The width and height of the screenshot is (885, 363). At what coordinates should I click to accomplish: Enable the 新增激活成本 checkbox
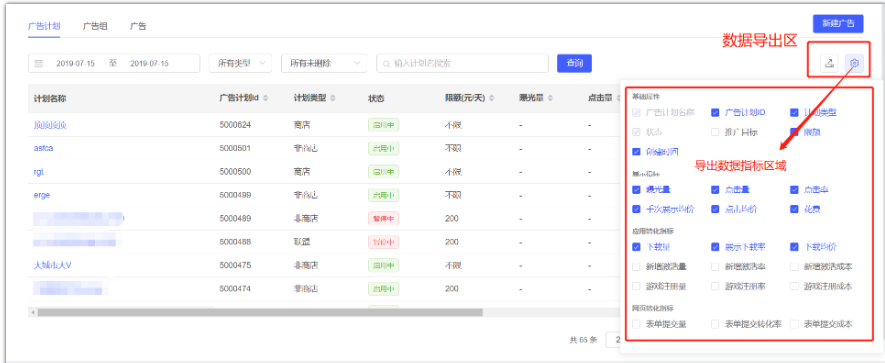click(794, 266)
